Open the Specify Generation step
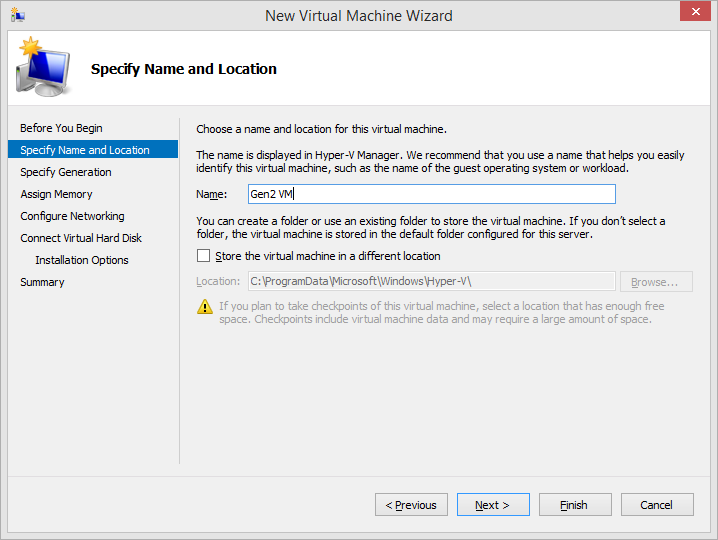This screenshot has width=718, height=540. pyautogui.click(x=66, y=172)
